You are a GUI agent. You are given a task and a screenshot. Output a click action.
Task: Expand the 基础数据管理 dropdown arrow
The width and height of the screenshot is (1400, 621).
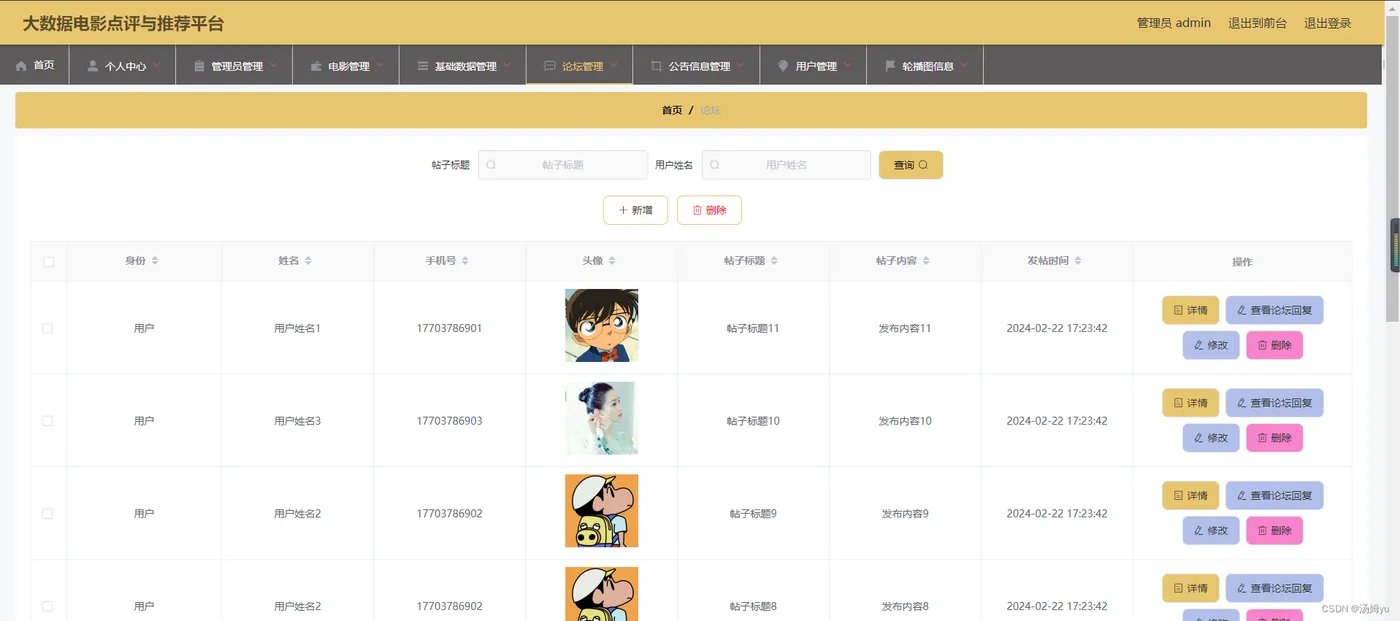coord(507,65)
